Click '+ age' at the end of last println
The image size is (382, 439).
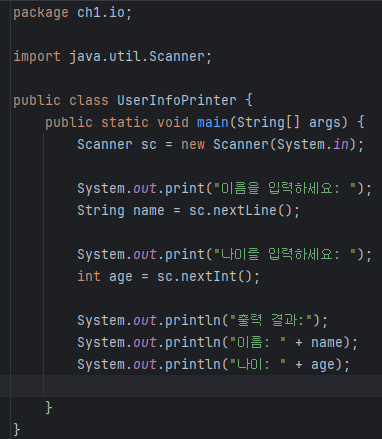tap(315, 365)
